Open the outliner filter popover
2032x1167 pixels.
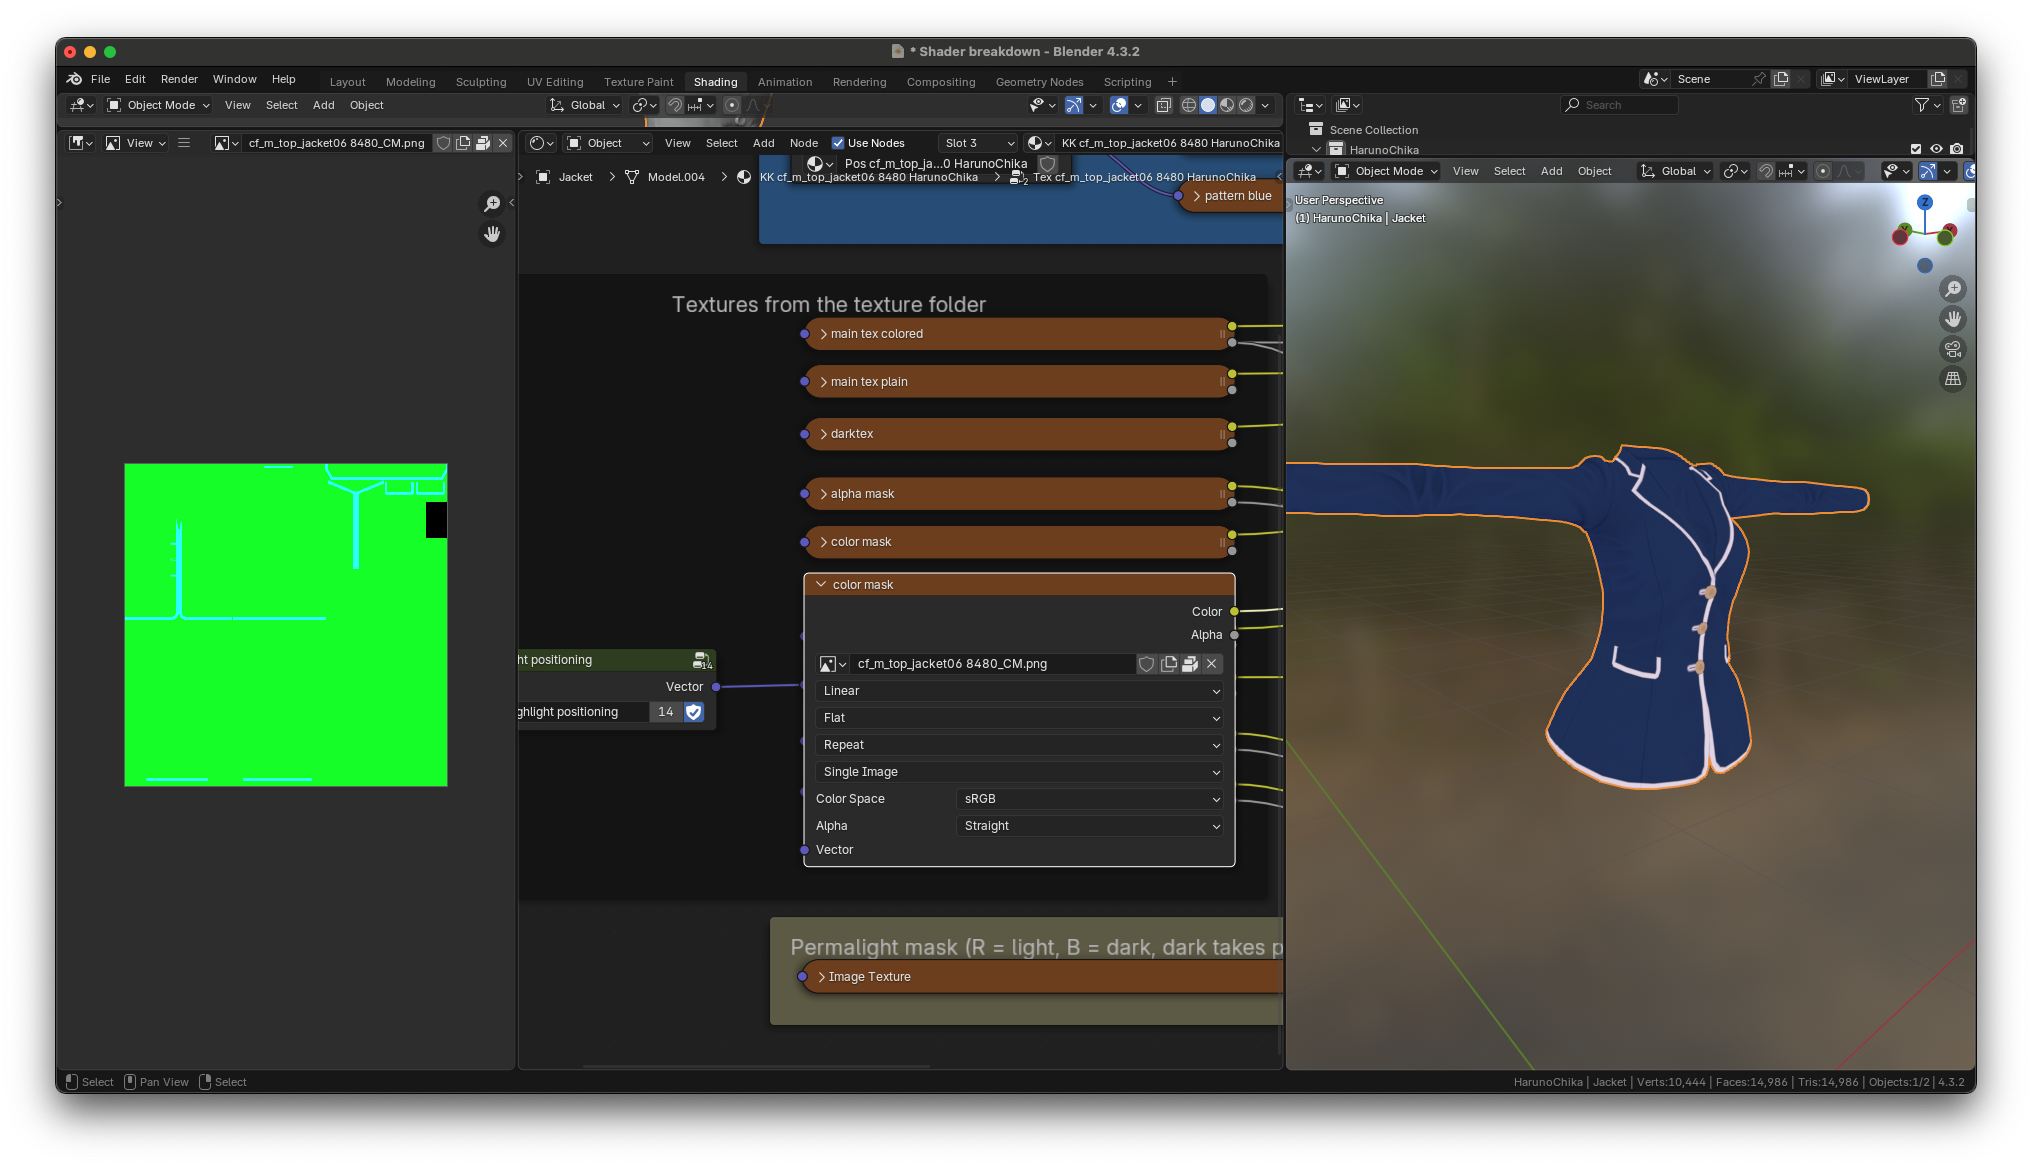(x=1926, y=105)
